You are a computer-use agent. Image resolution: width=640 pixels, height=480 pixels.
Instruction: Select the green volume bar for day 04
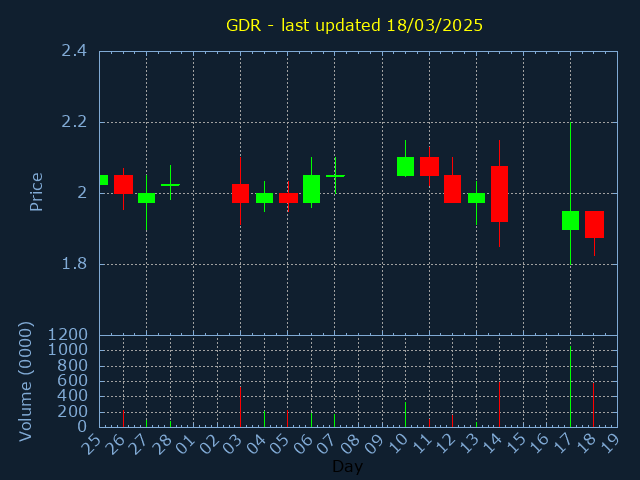tap(264, 419)
